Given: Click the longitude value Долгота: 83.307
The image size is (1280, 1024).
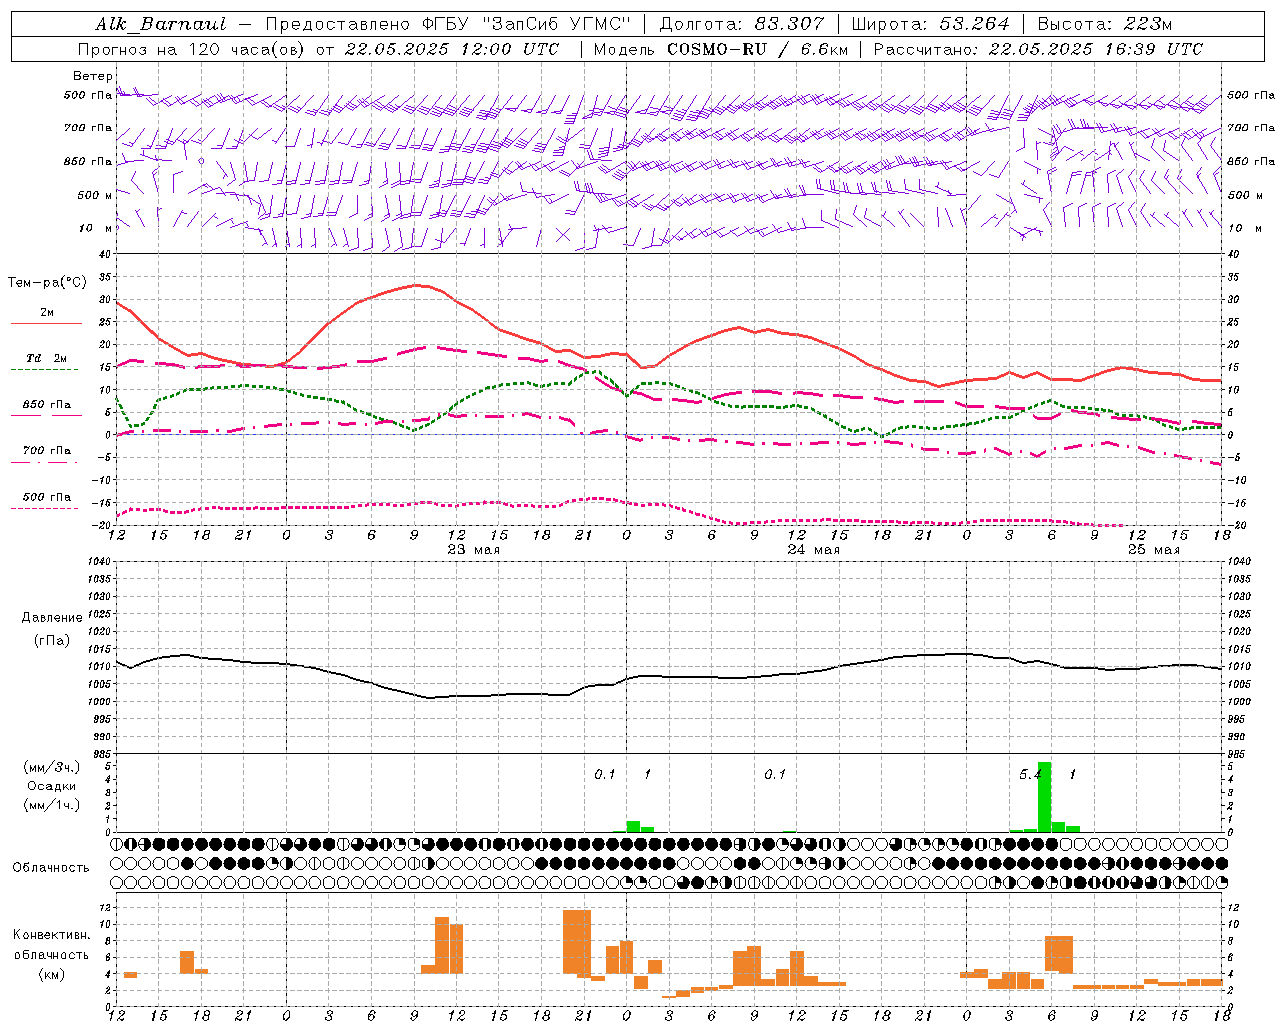Looking at the screenshot, I should click(741, 24).
